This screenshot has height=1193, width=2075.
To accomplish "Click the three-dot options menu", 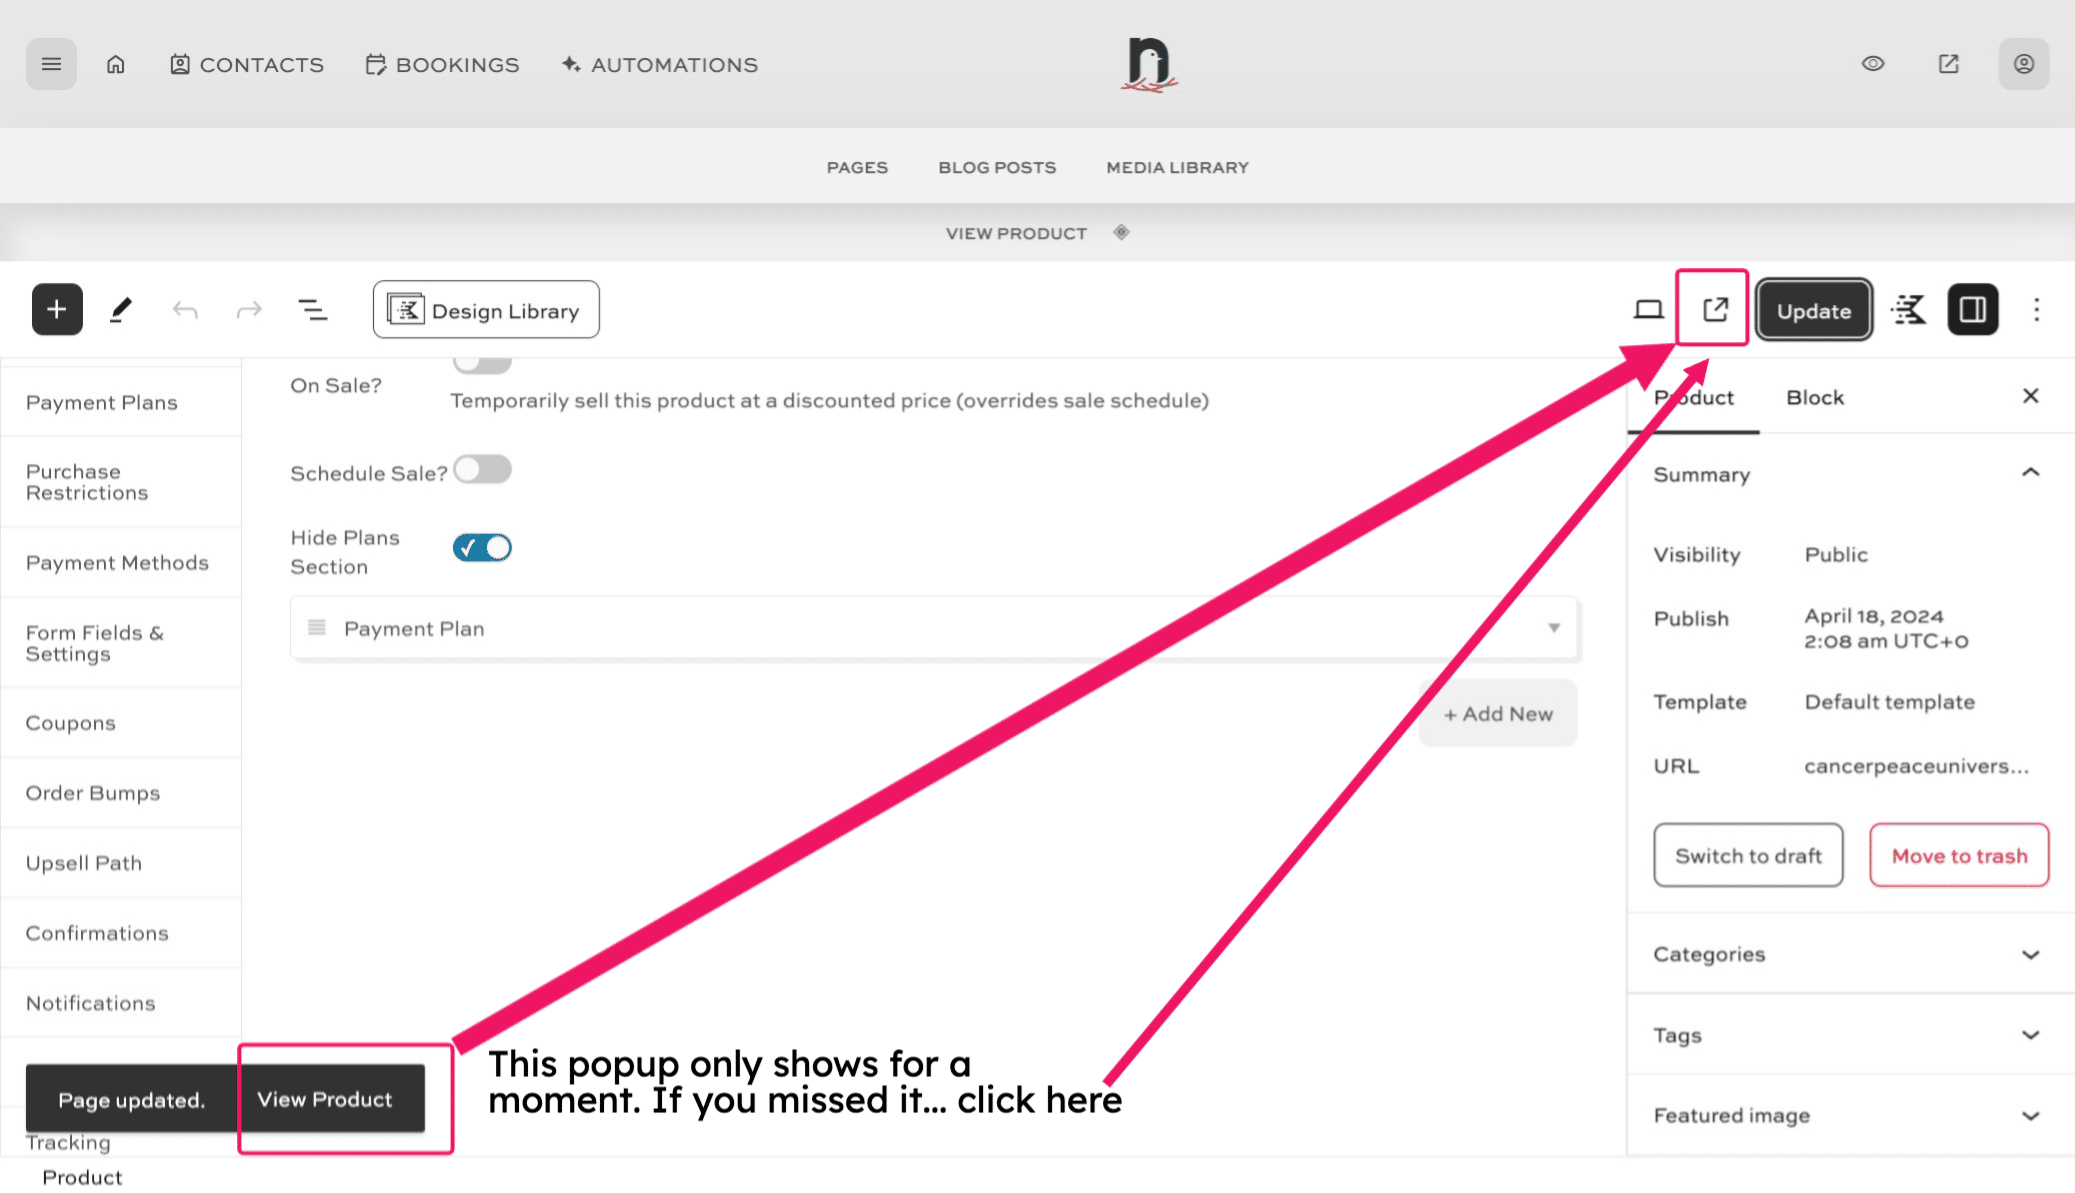I will click(2037, 309).
